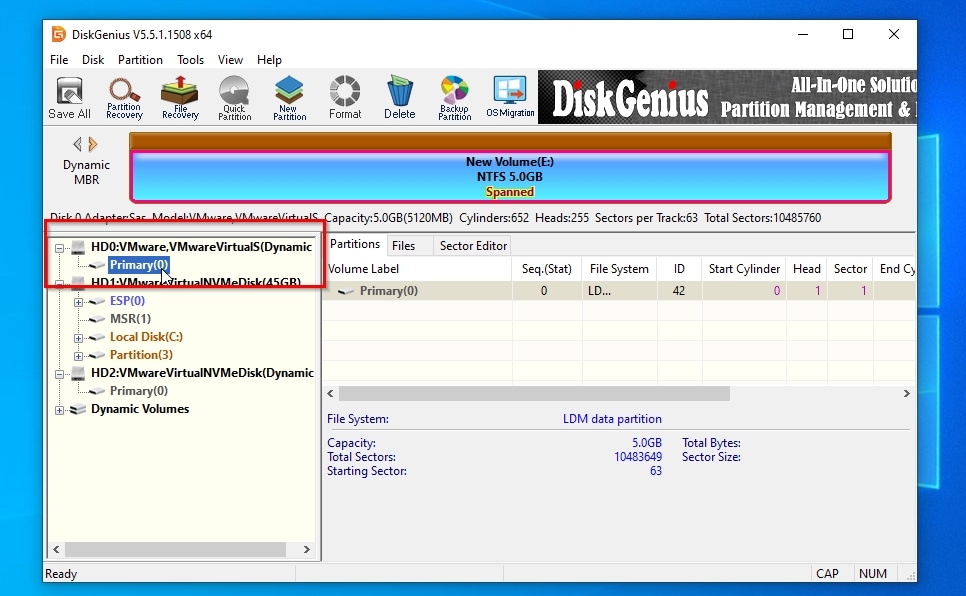Screen dimensions: 966x596
Task: Open Partition Recovery tool
Action: pos(124,98)
